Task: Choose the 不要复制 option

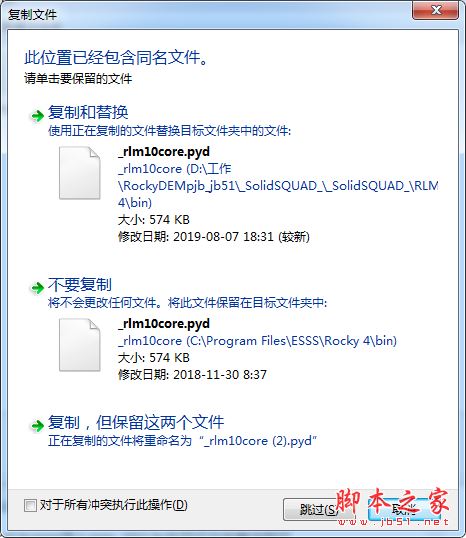Action: (x=80, y=284)
